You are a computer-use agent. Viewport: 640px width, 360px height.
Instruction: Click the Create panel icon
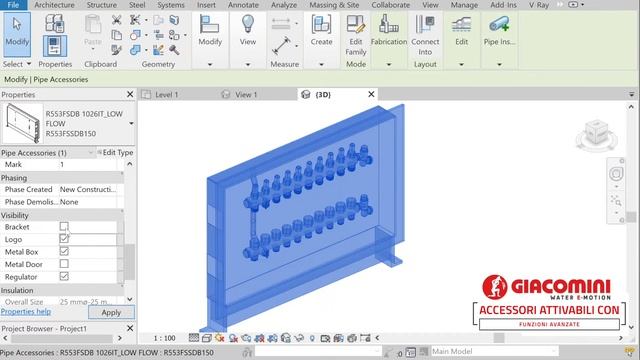321,24
